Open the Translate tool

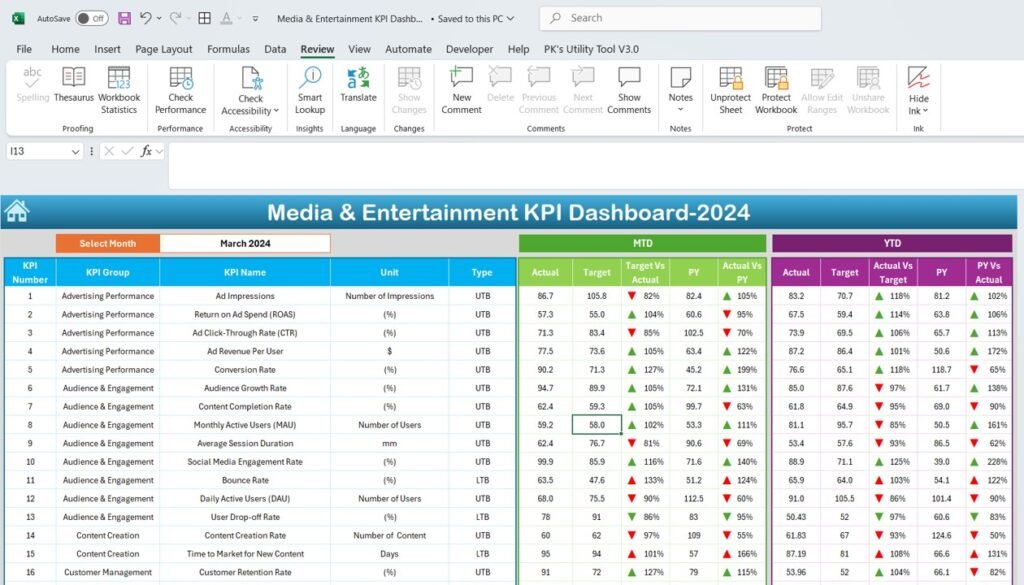[357, 88]
